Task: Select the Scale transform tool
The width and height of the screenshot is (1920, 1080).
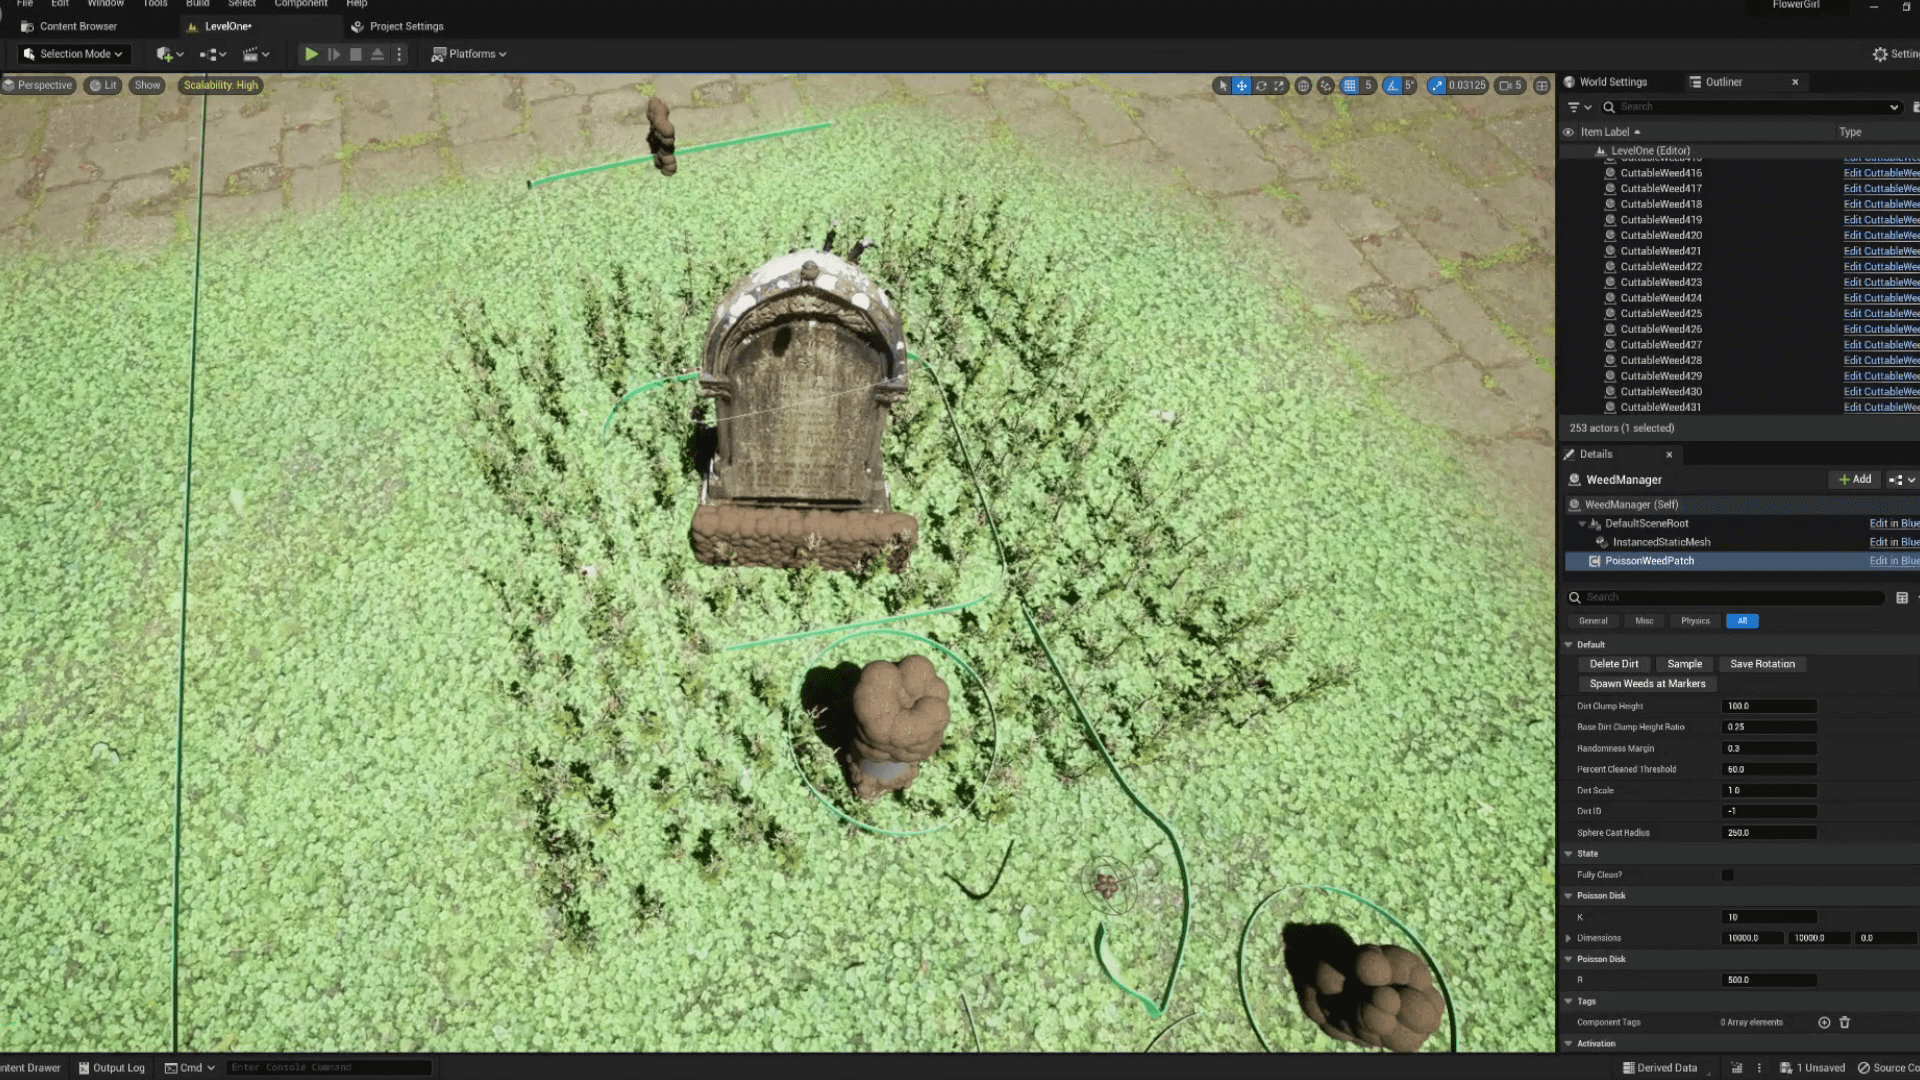Action: [x=1279, y=86]
